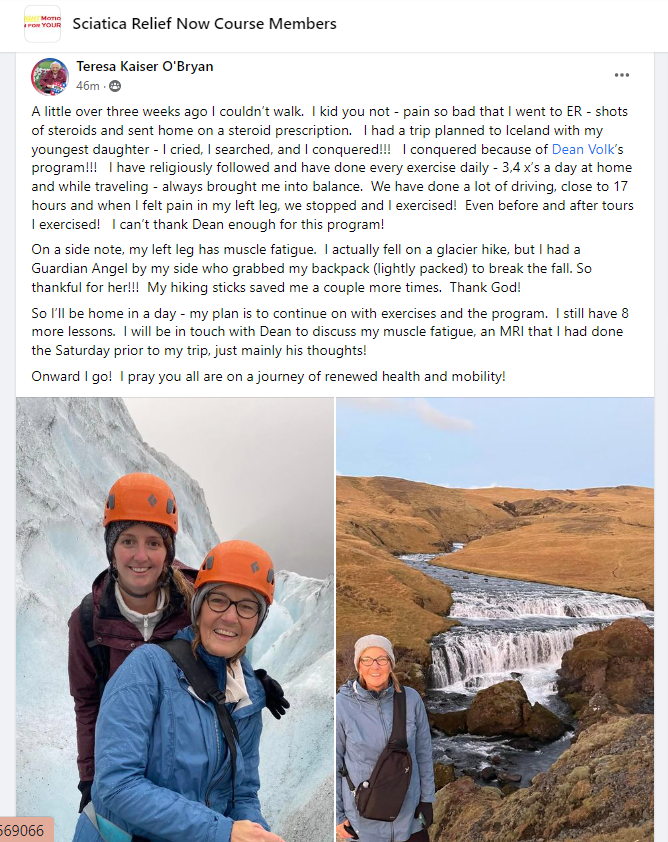The height and width of the screenshot is (842, 668).
Task: Expand the post options via three-dot control
Action: [x=622, y=74]
